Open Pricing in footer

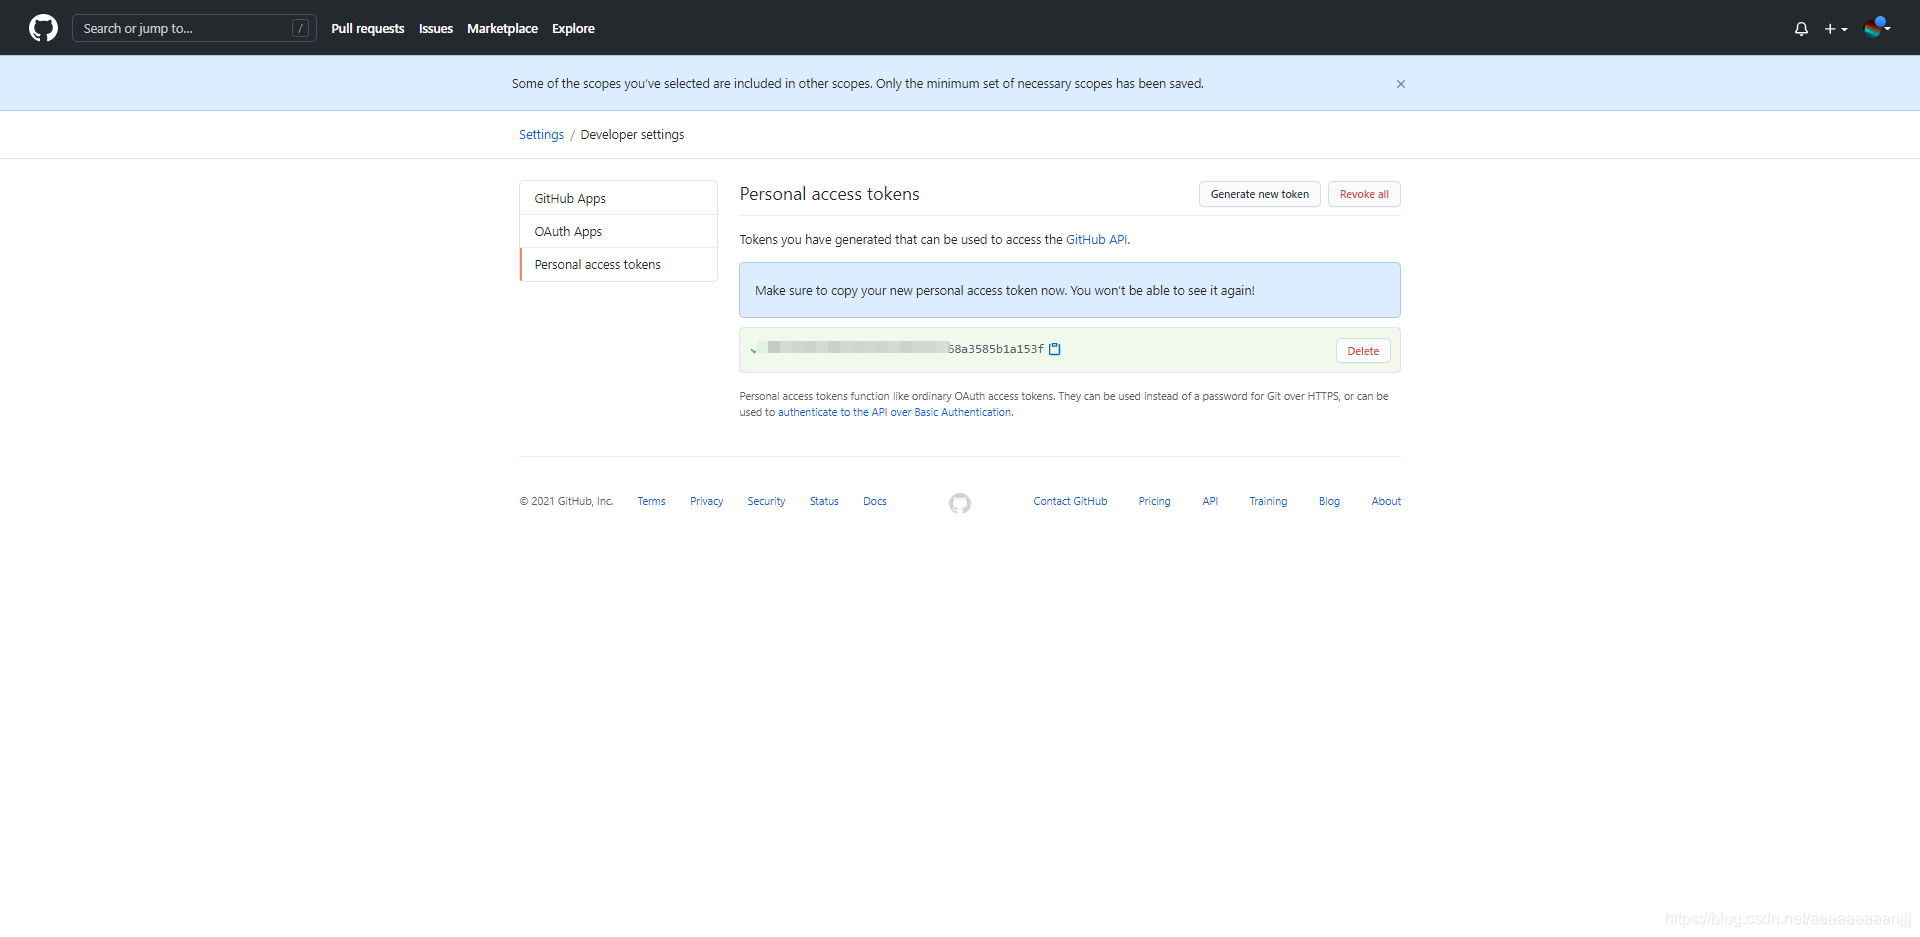pyautogui.click(x=1154, y=502)
